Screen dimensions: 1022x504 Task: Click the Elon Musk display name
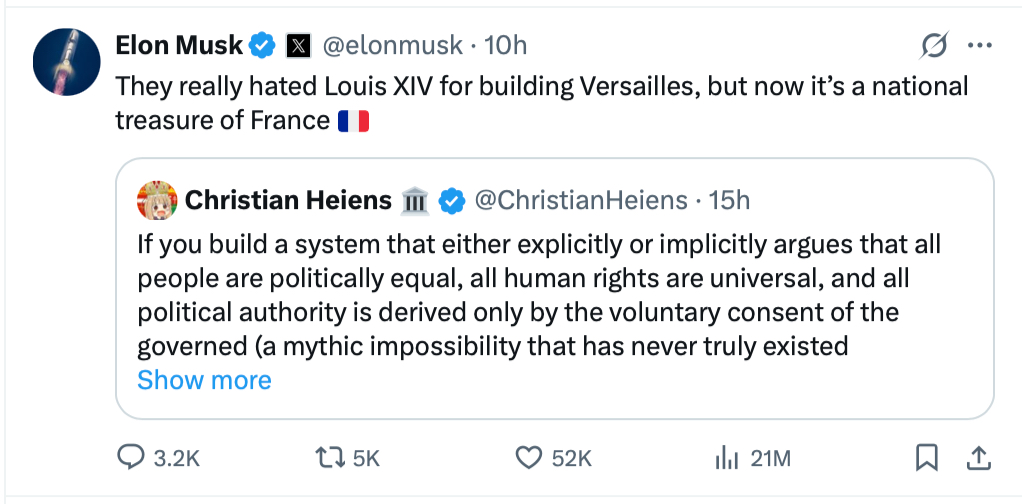(179, 45)
